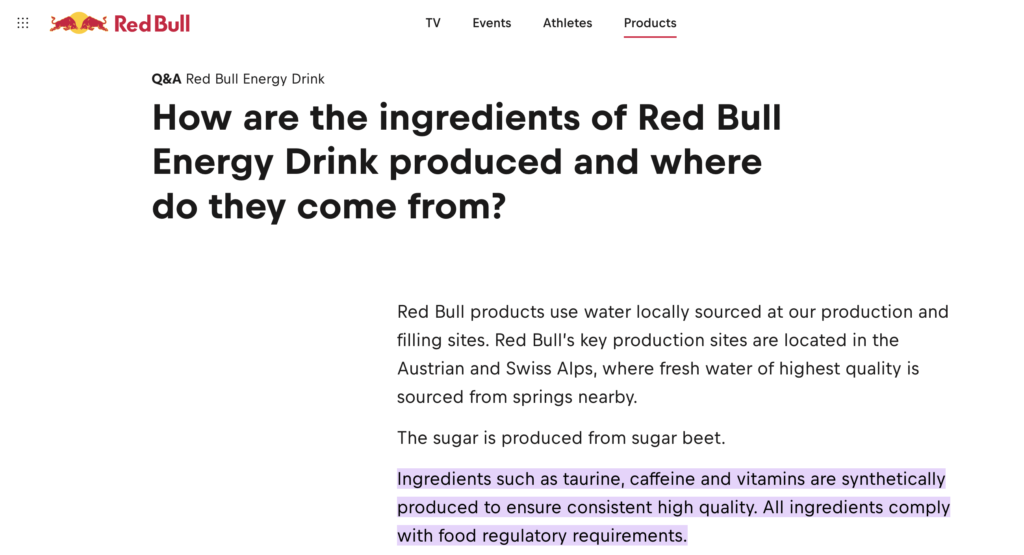This screenshot has width=1024, height=555.
Task: Click 'Energy Drink produced and where' headline line
Action: [x=456, y=162]
